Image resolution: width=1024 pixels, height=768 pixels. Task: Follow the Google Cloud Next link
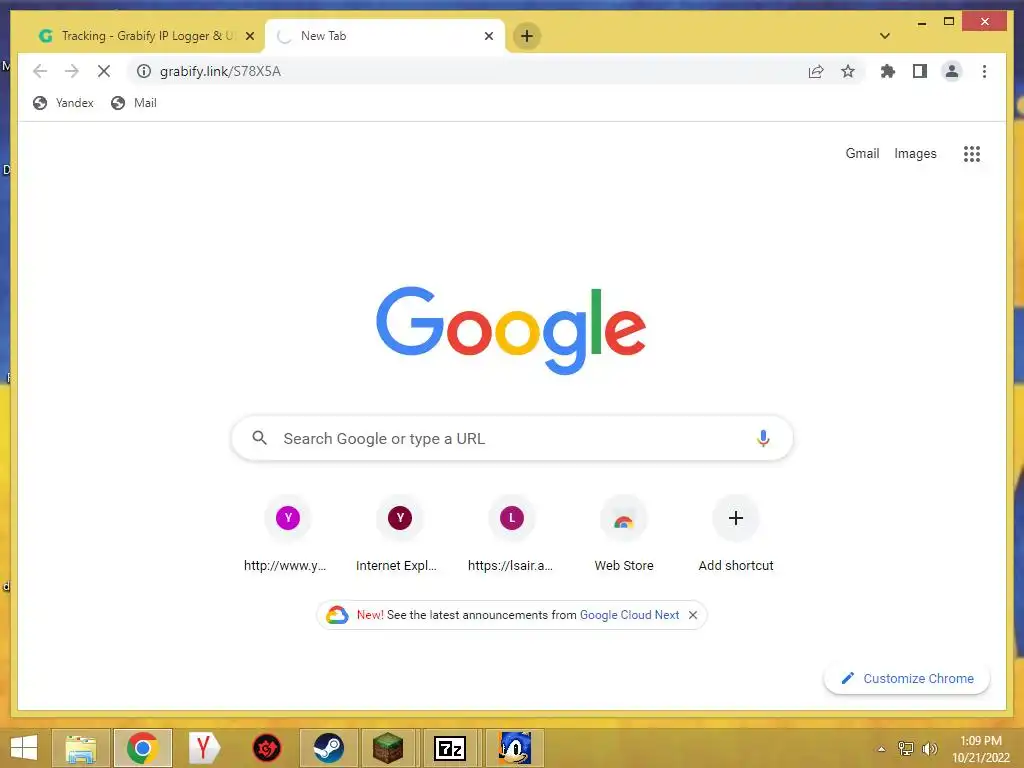click(x=629, y=615)
